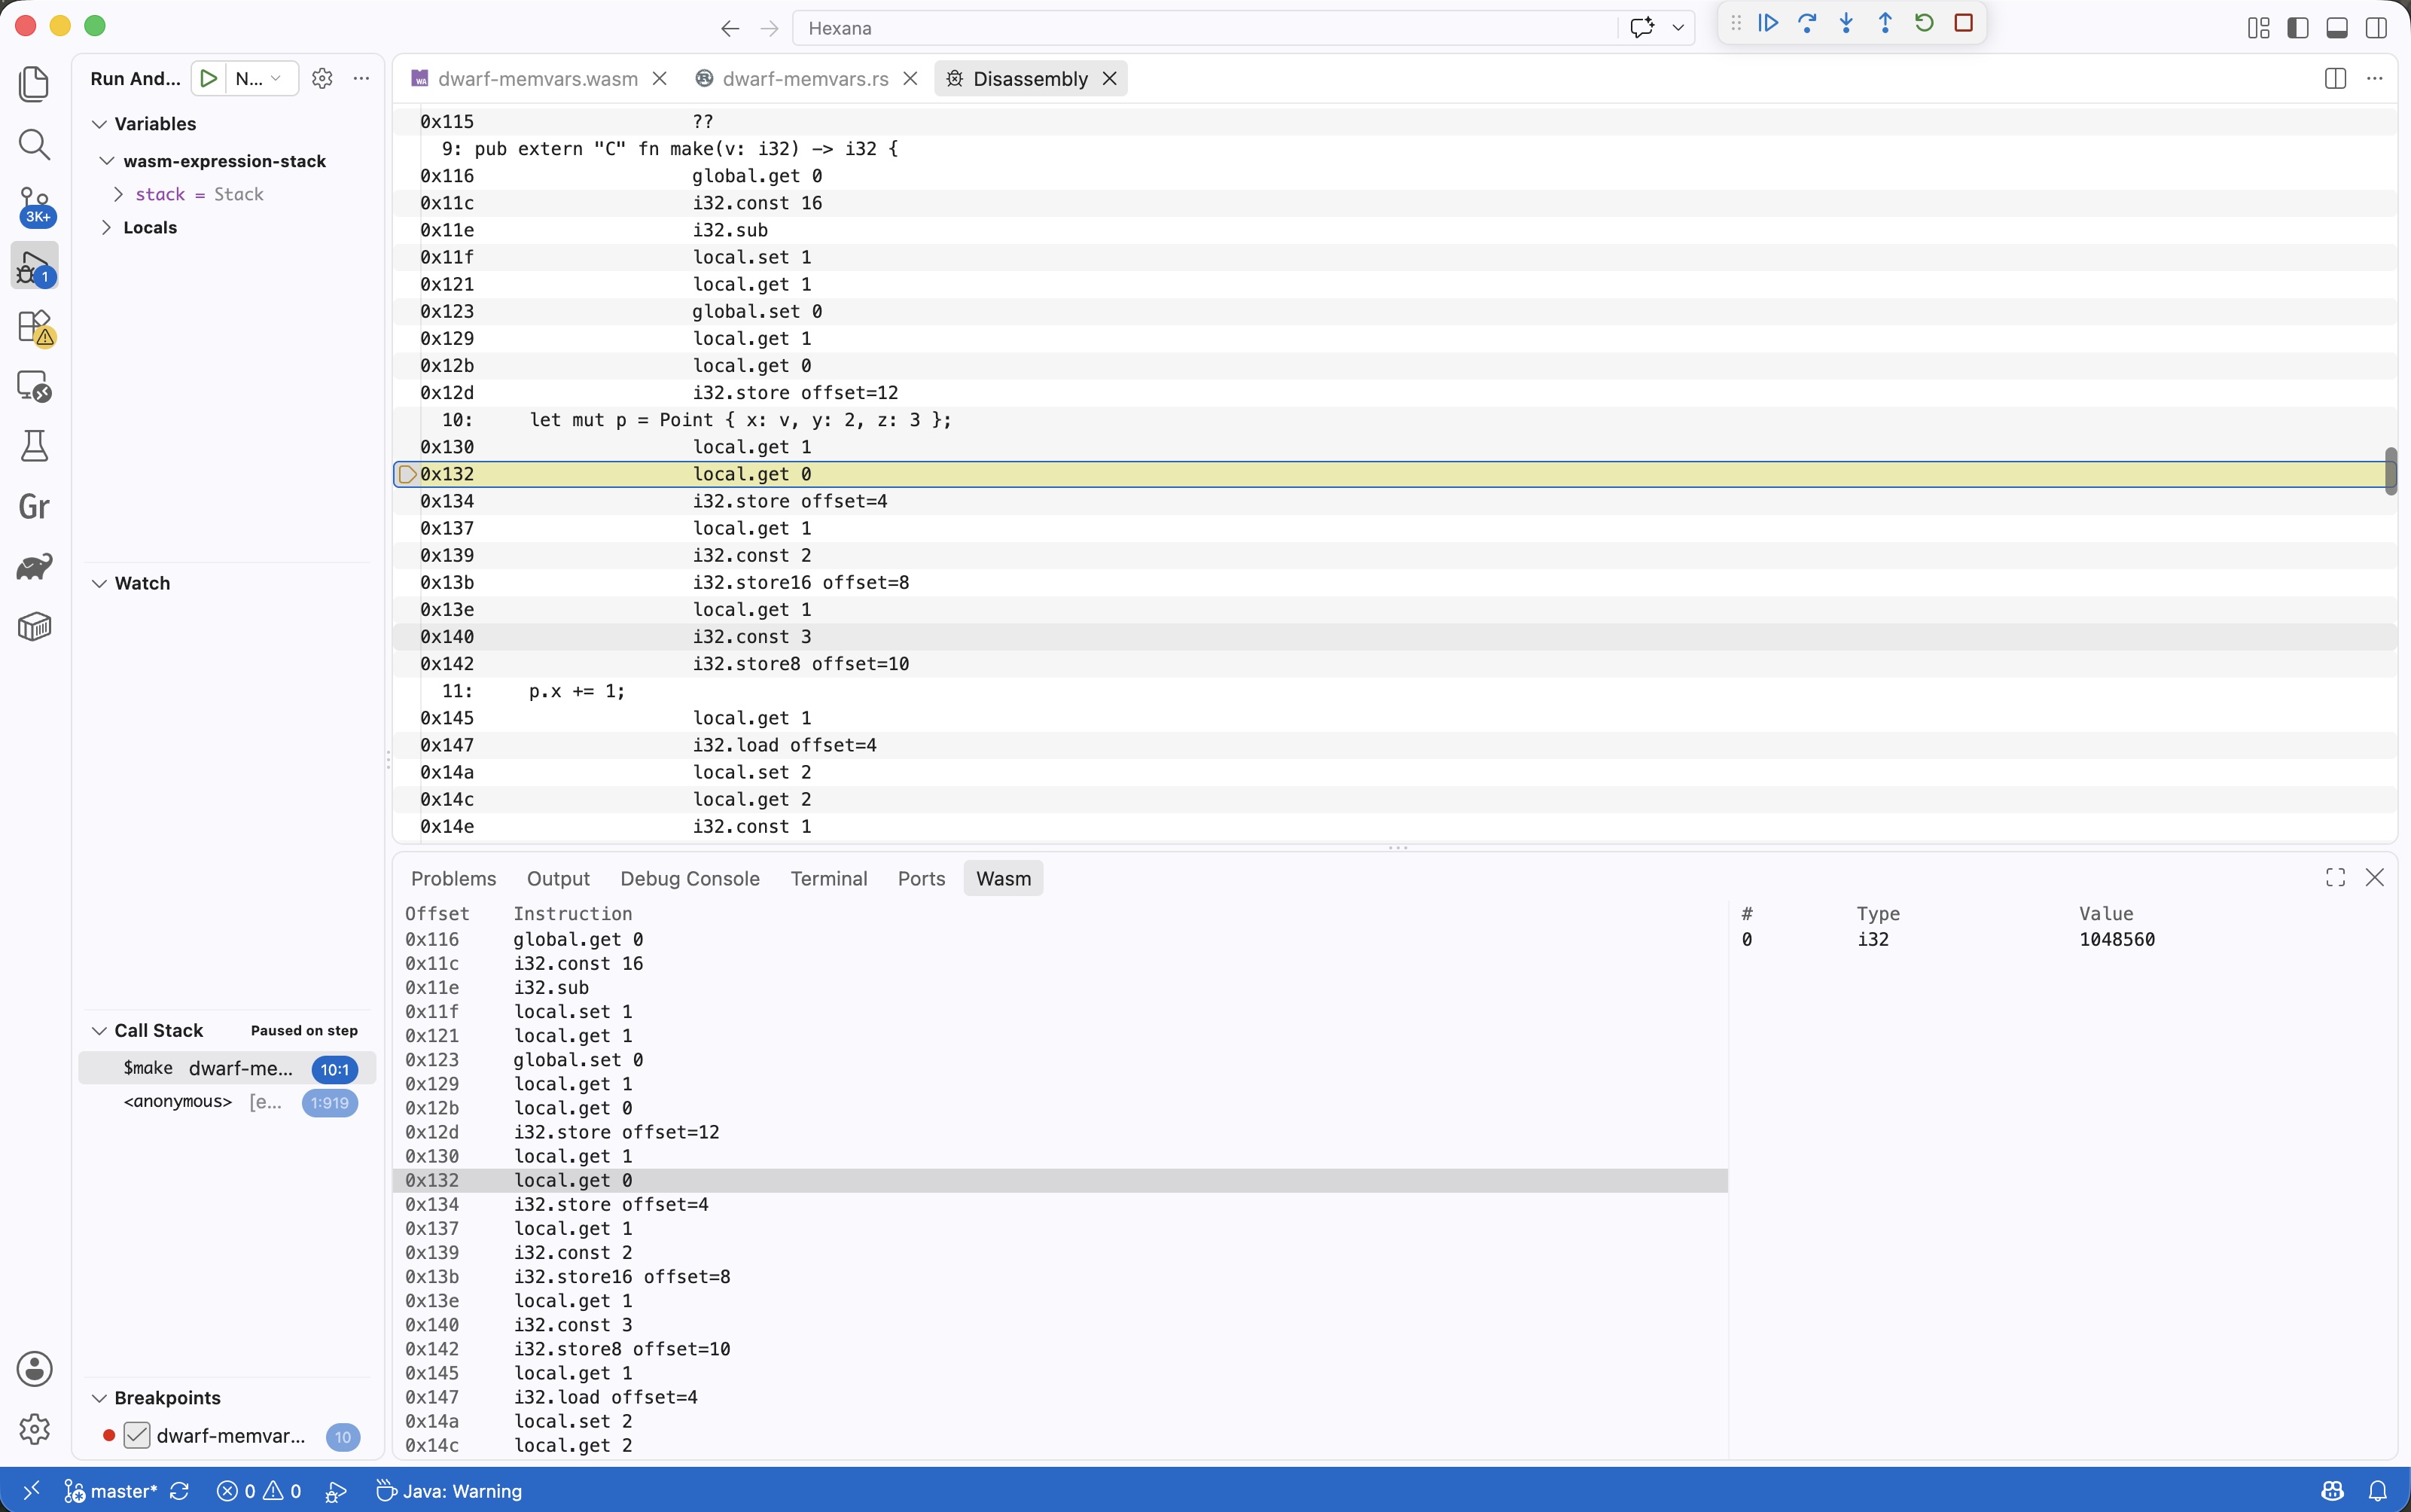
Task: Click Java: Warning status bar item
Action: point(449,1491)
